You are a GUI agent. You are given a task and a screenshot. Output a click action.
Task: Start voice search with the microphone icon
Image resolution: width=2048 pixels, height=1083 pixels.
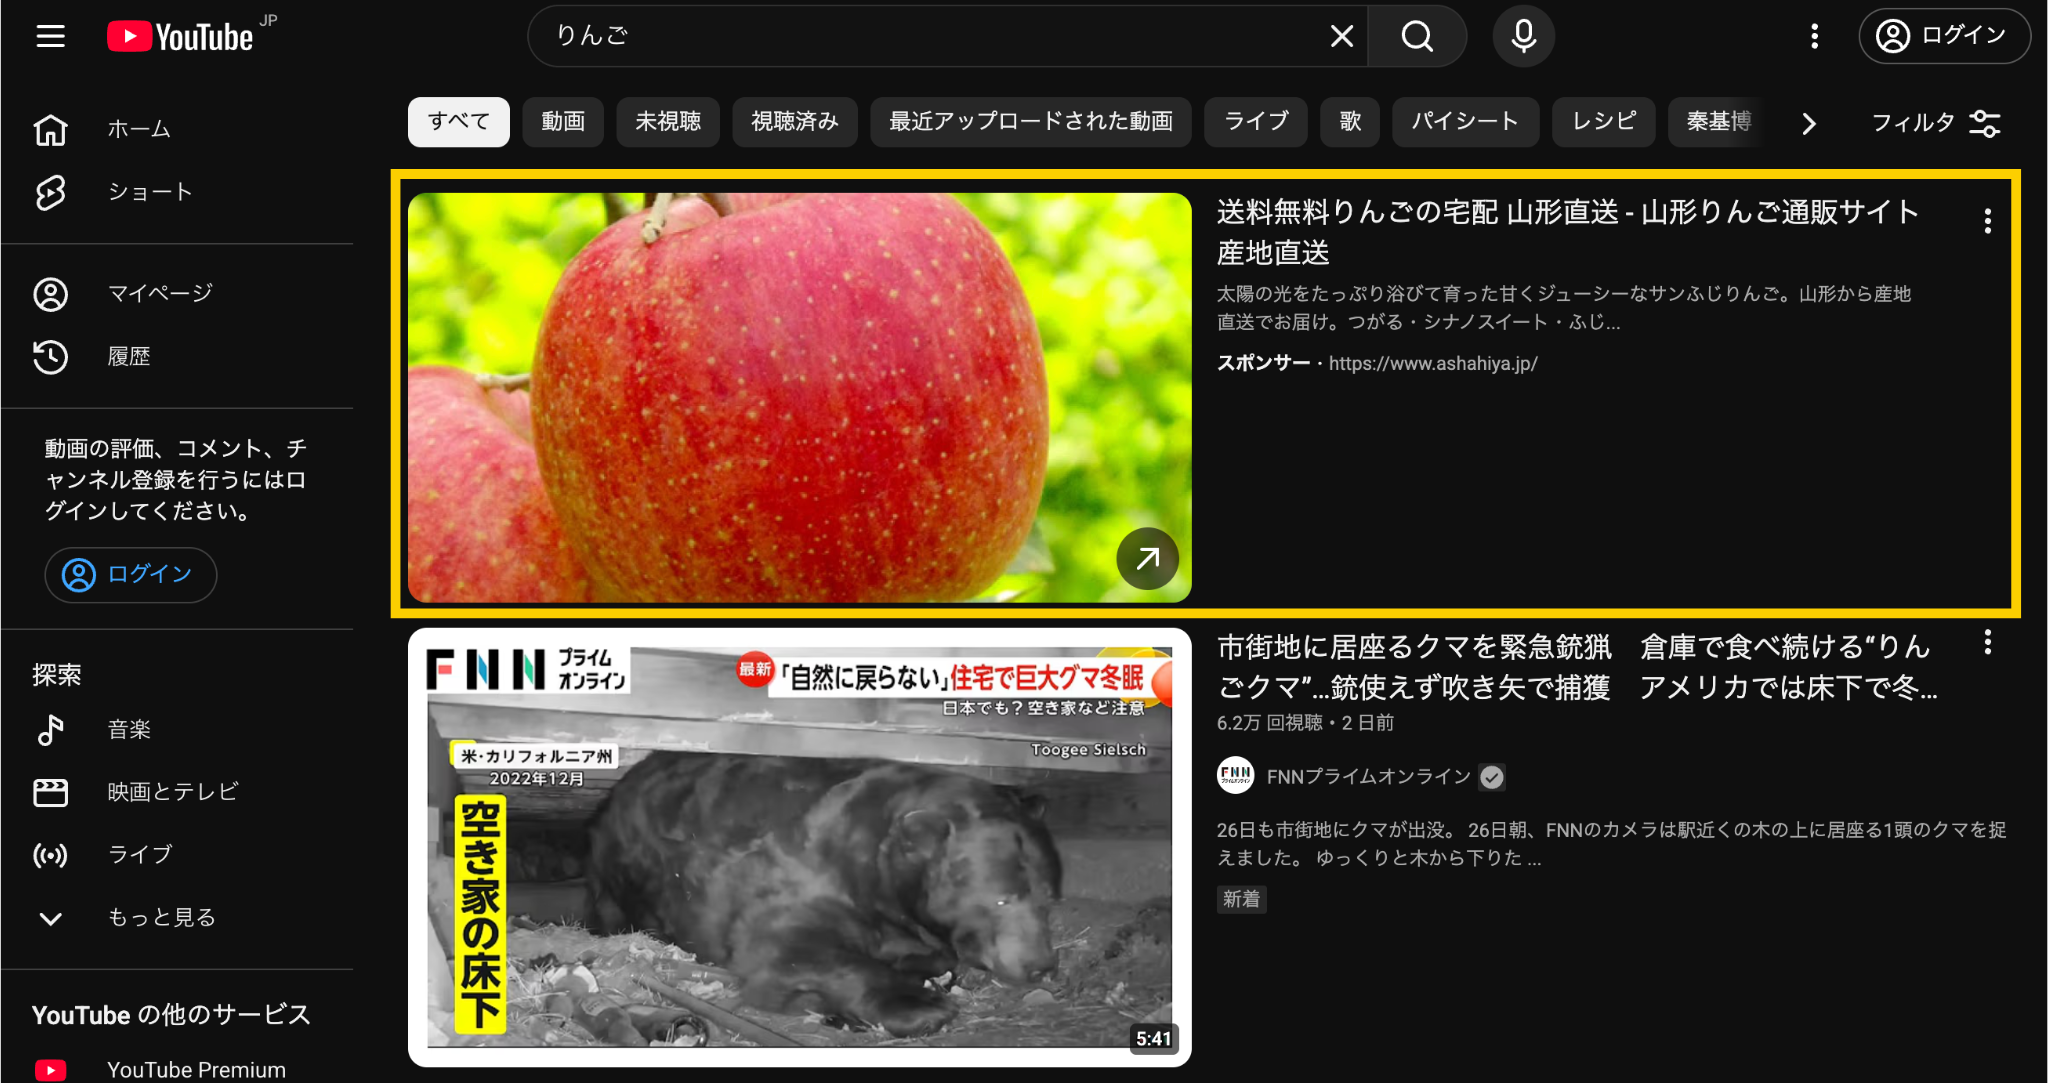click(x=1522, y=35)
